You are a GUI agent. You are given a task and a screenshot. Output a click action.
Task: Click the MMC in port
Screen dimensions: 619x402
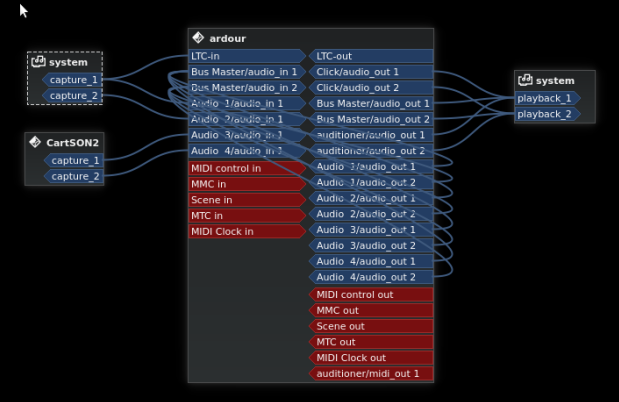[246, 184]
